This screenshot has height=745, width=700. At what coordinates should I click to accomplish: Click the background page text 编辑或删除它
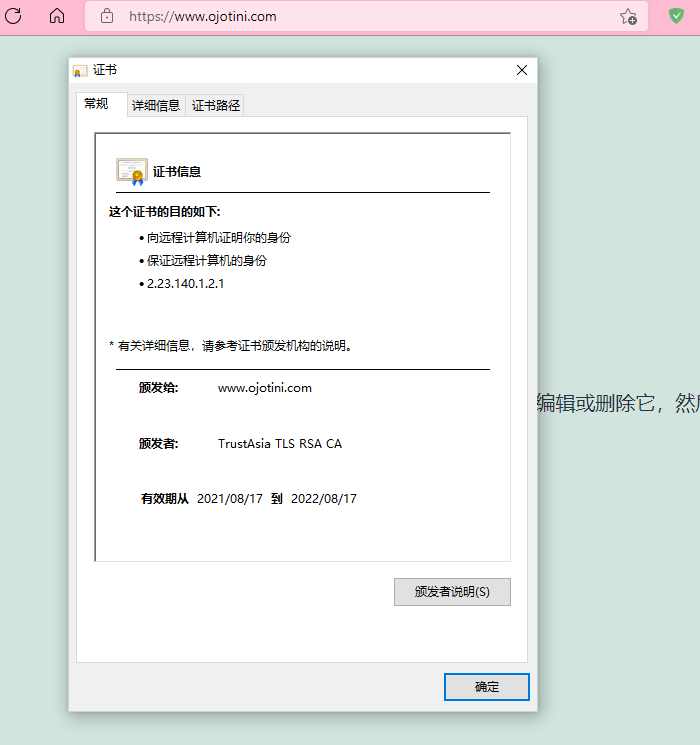pos(596,404)
